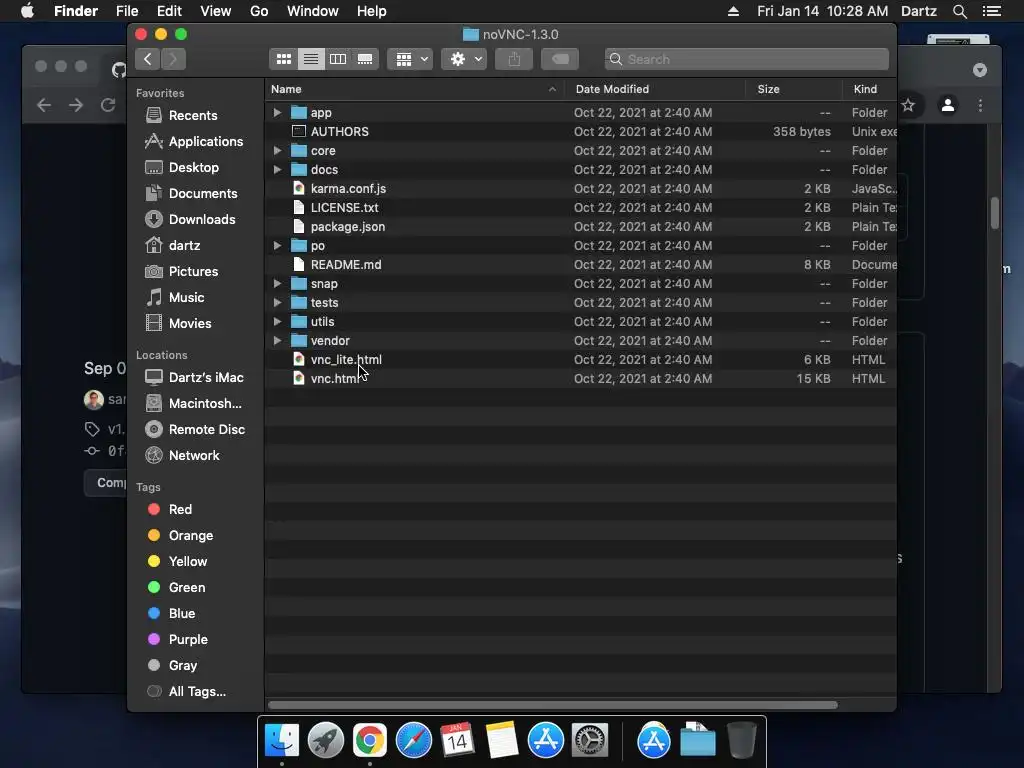Open System Preferences from the Dock
1024x768 pixels.
[590, 741]
